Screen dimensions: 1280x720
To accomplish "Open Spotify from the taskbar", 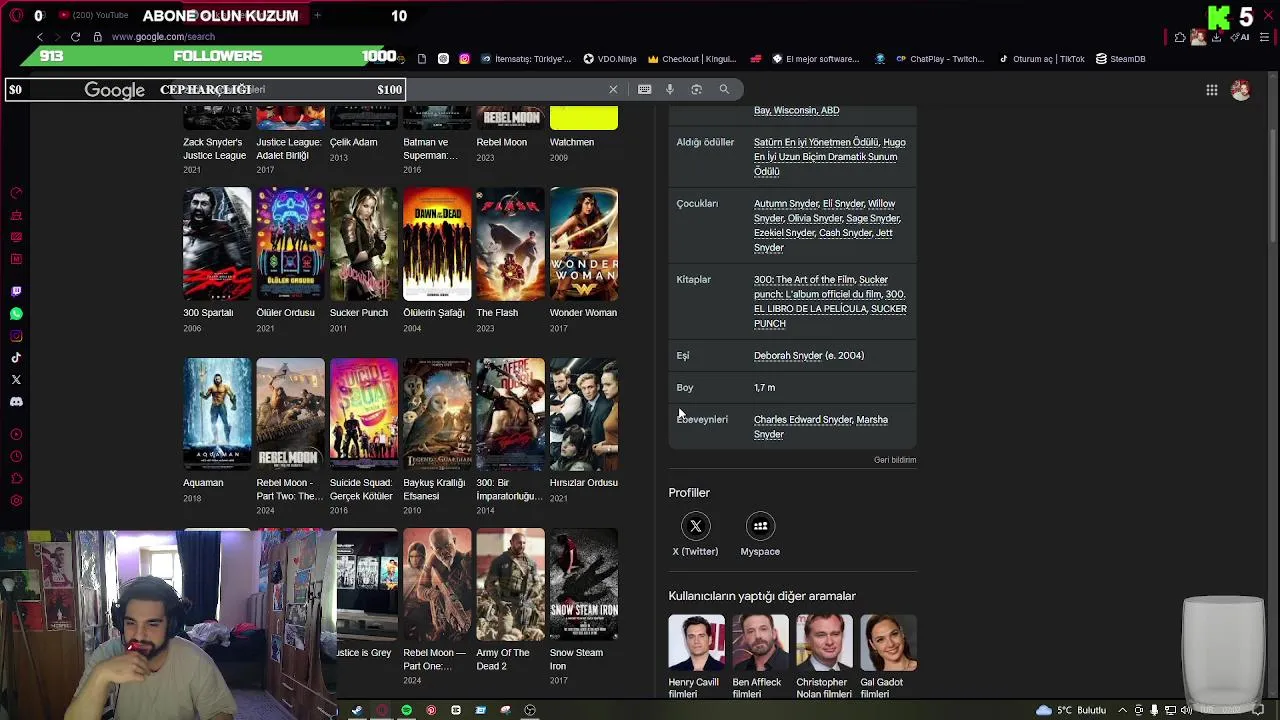I will [x=406, y=710].
